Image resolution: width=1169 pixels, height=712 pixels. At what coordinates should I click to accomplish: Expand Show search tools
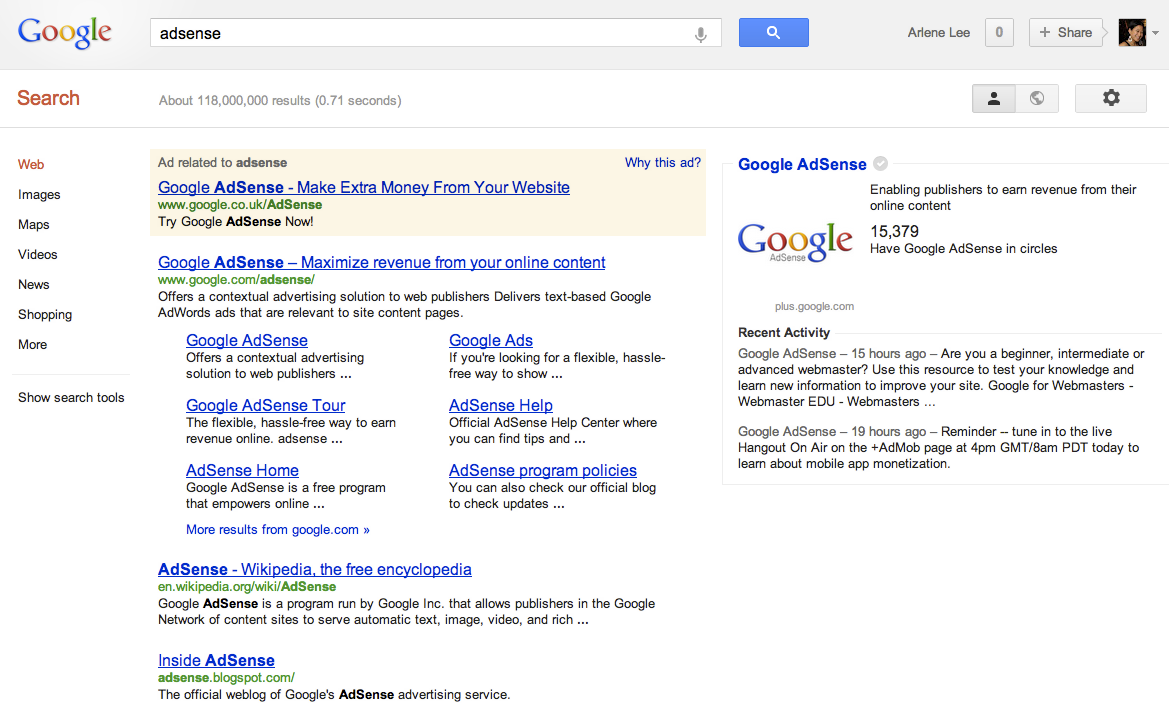[x=71, y=397]
